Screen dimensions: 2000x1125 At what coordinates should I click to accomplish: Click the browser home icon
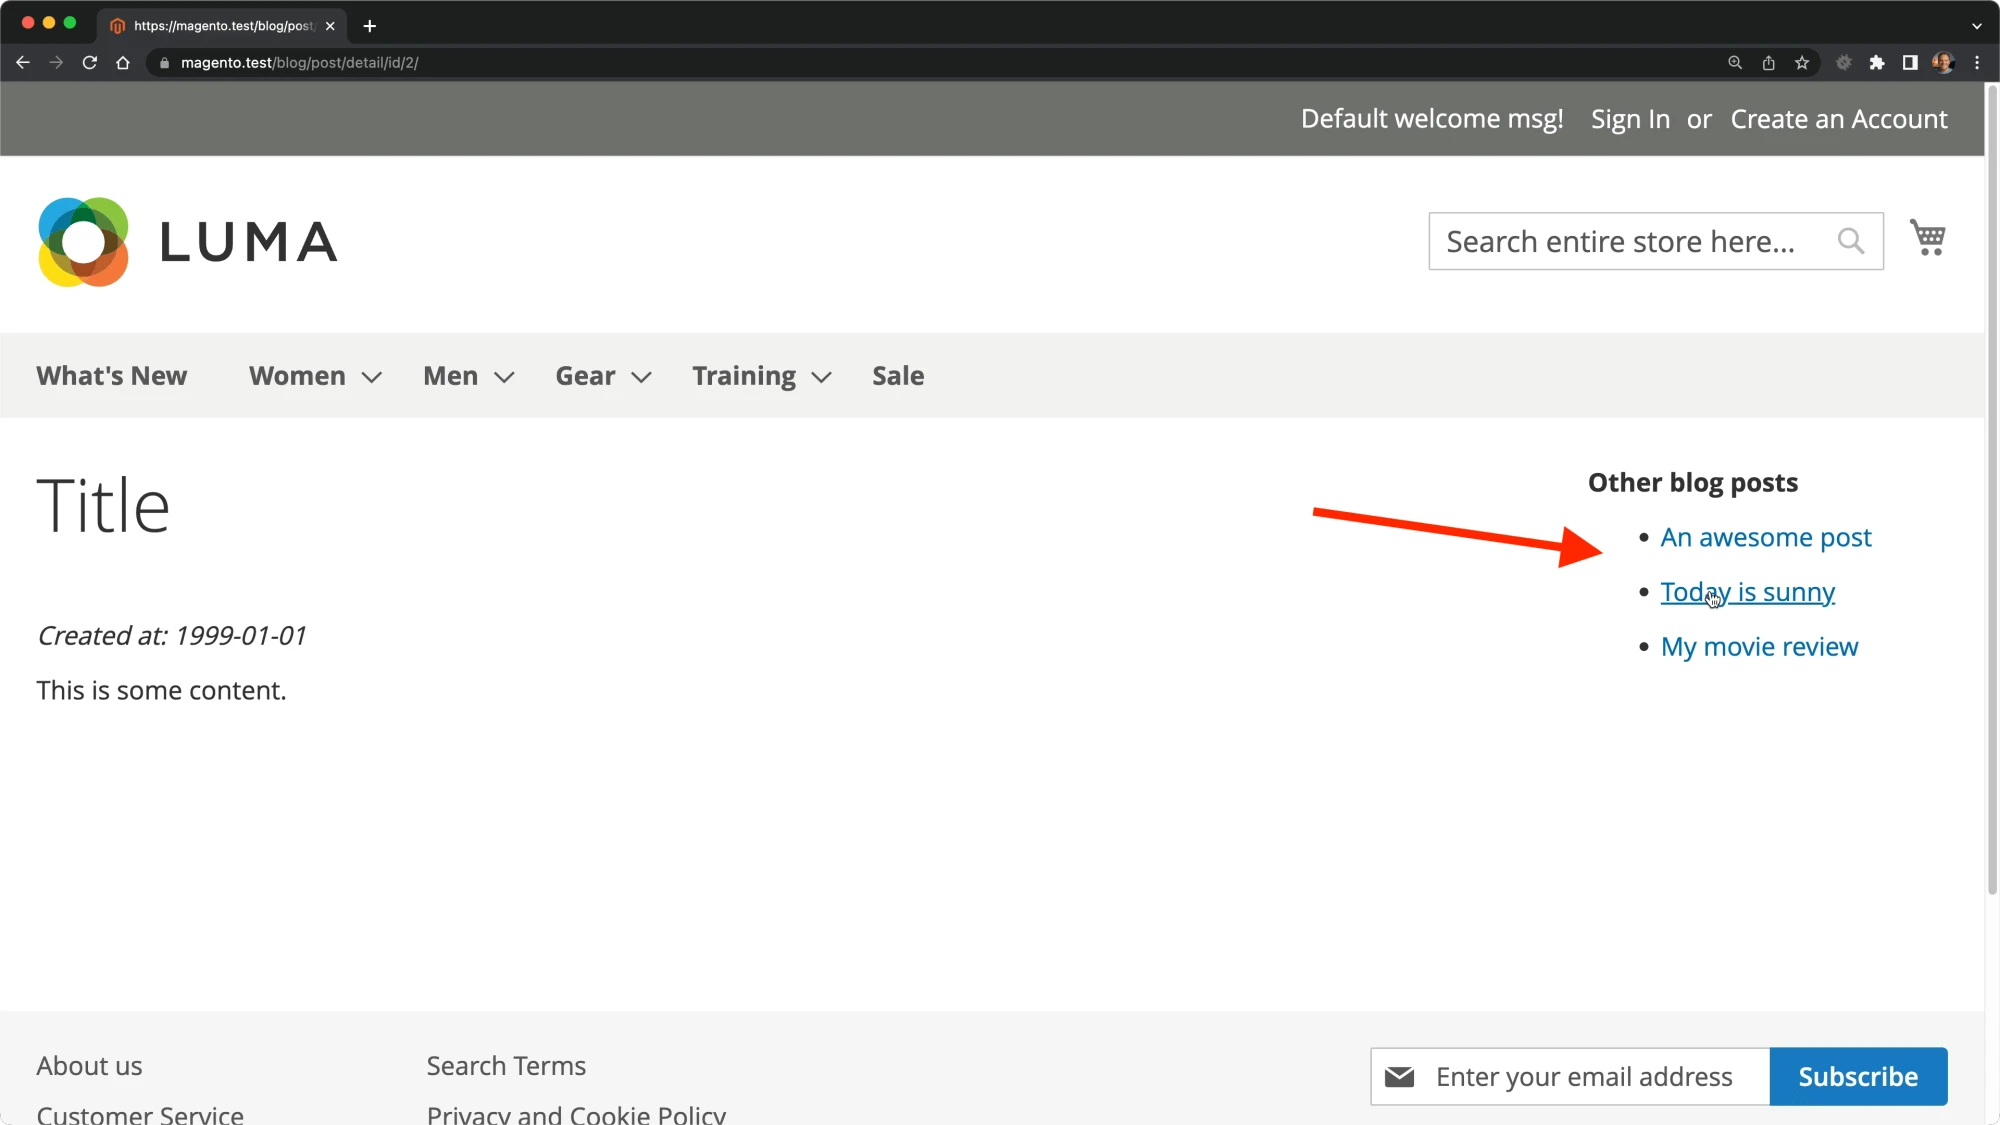(123, 63)
